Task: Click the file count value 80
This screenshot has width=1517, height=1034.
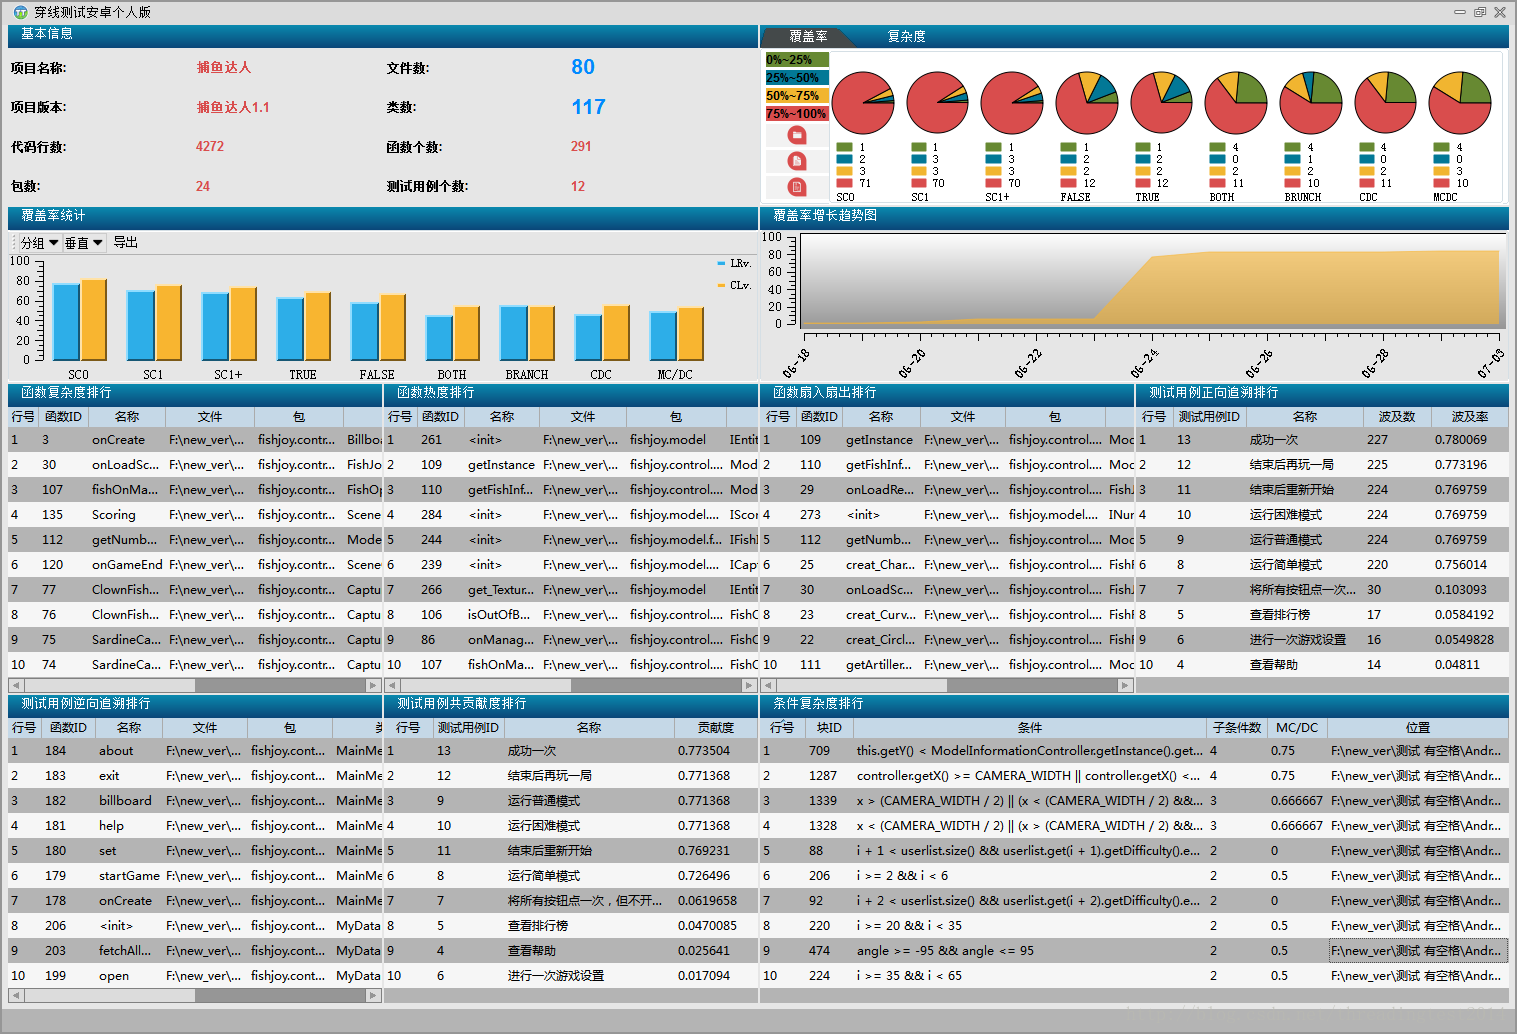Action: pyautogui.click(x=583, y=67)
